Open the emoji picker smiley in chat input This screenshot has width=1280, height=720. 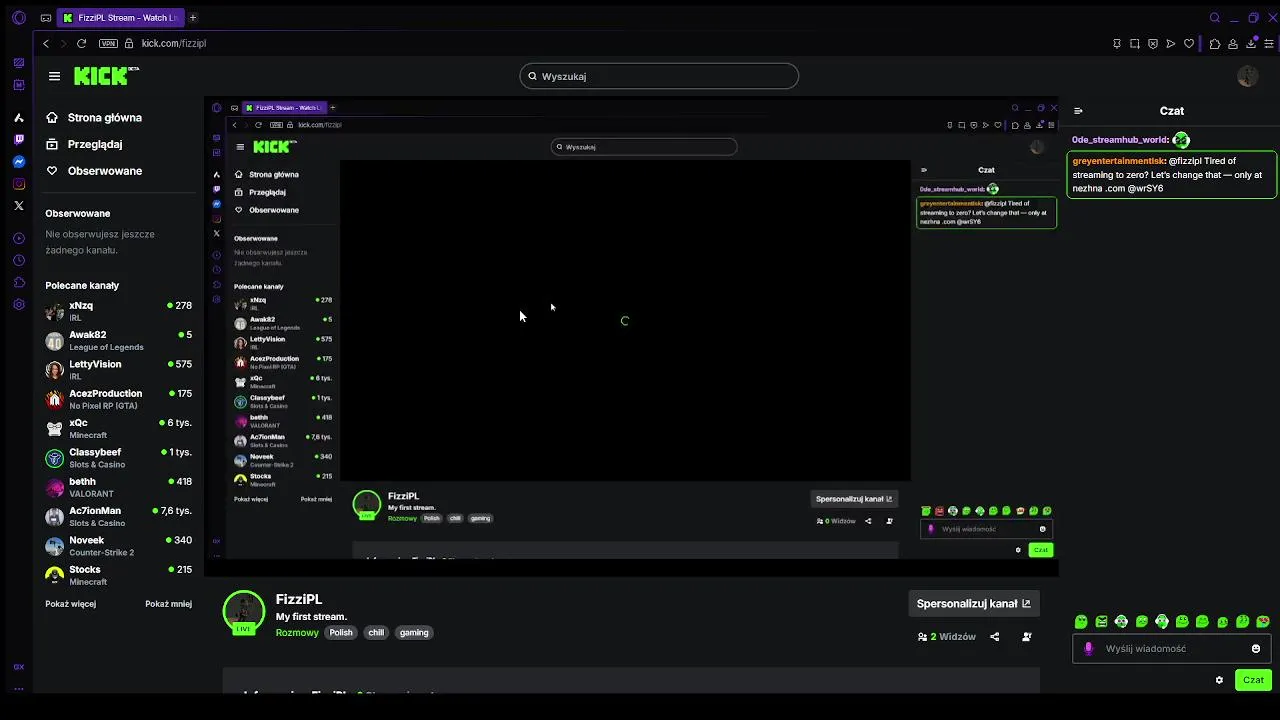(x=1256, y=648)
